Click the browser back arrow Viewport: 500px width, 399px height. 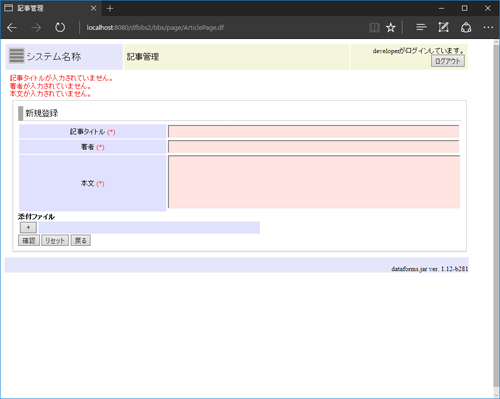(12, 27)
